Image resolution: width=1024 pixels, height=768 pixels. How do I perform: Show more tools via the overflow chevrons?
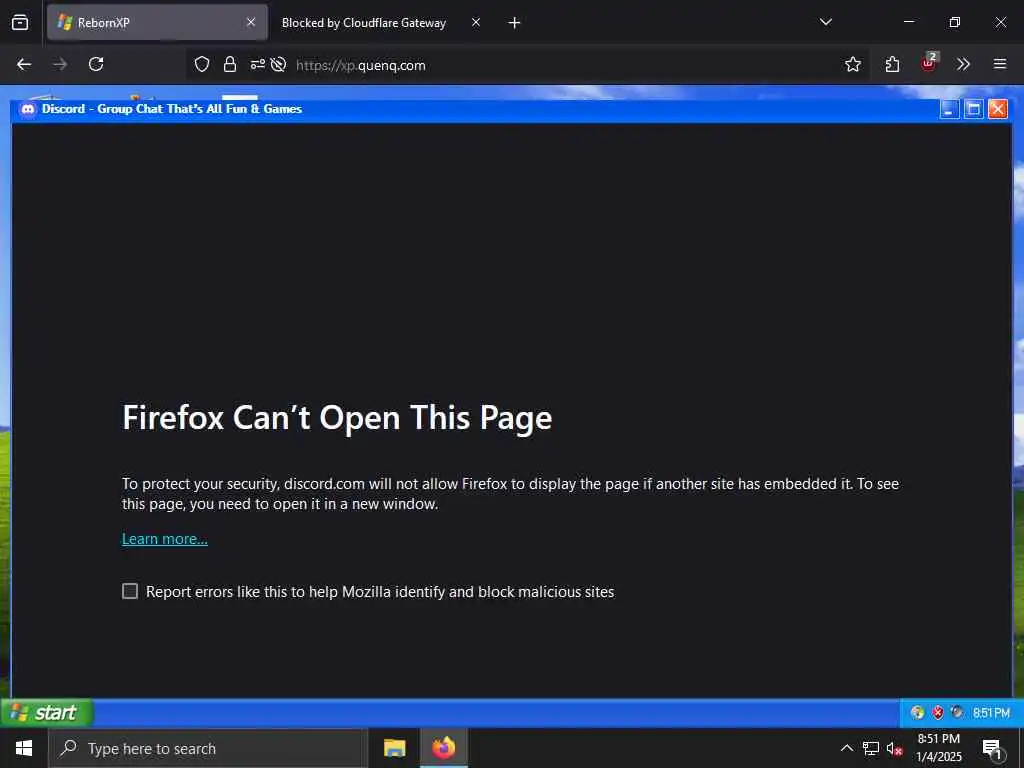pyautogui.click(x=963, y=64)
